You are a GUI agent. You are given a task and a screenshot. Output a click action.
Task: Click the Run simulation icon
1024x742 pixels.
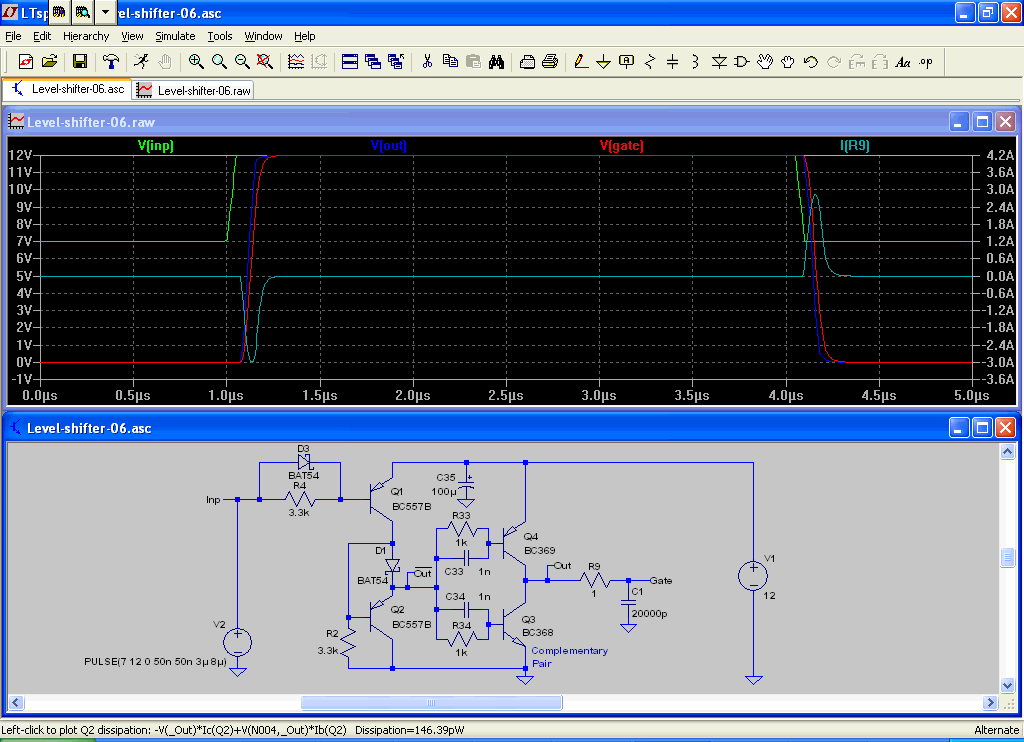pyautogui.click(x=141, y=62)
